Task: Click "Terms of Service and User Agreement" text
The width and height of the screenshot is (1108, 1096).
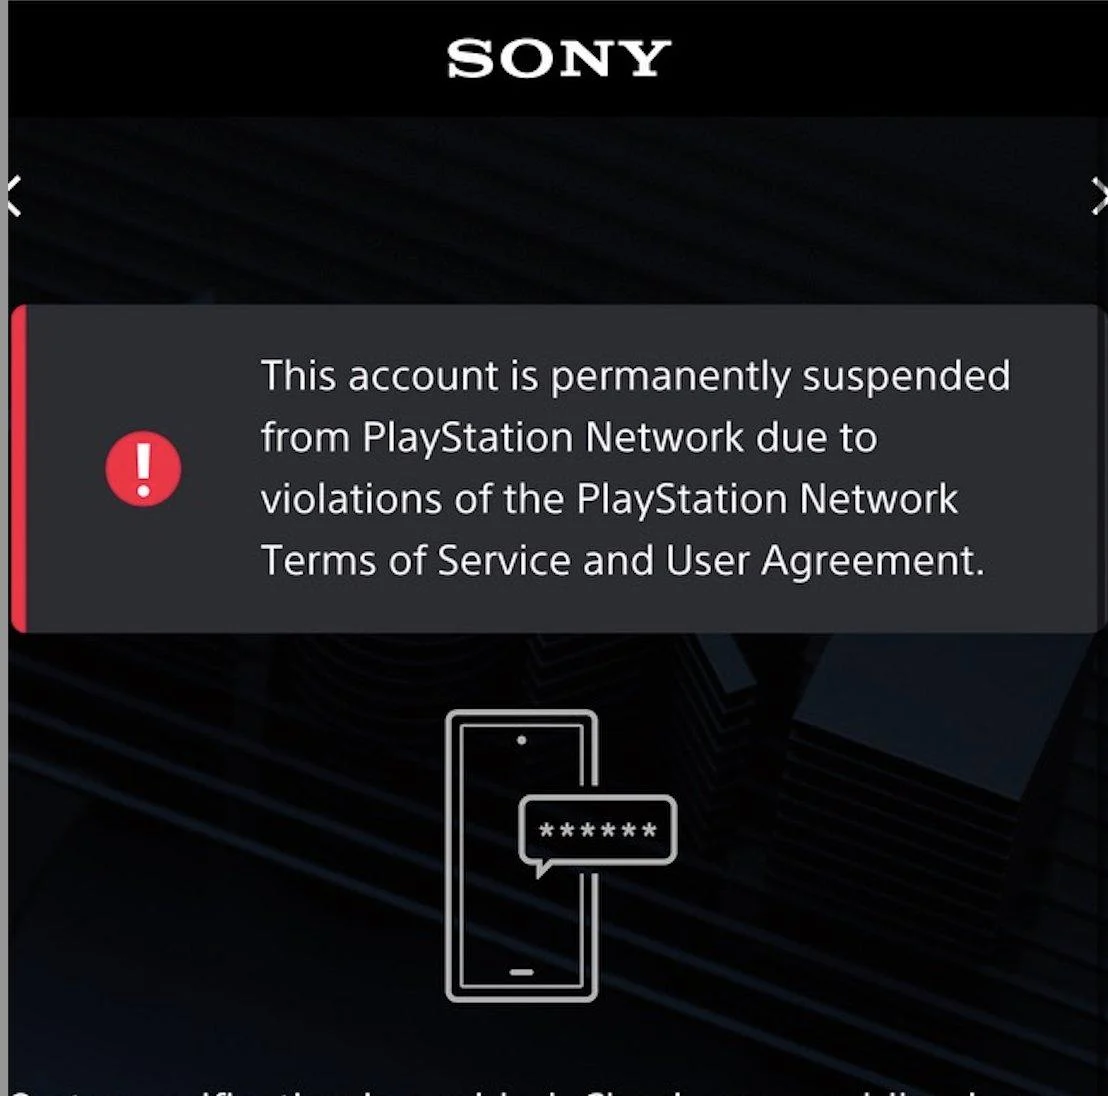Action: click(623, 560)
